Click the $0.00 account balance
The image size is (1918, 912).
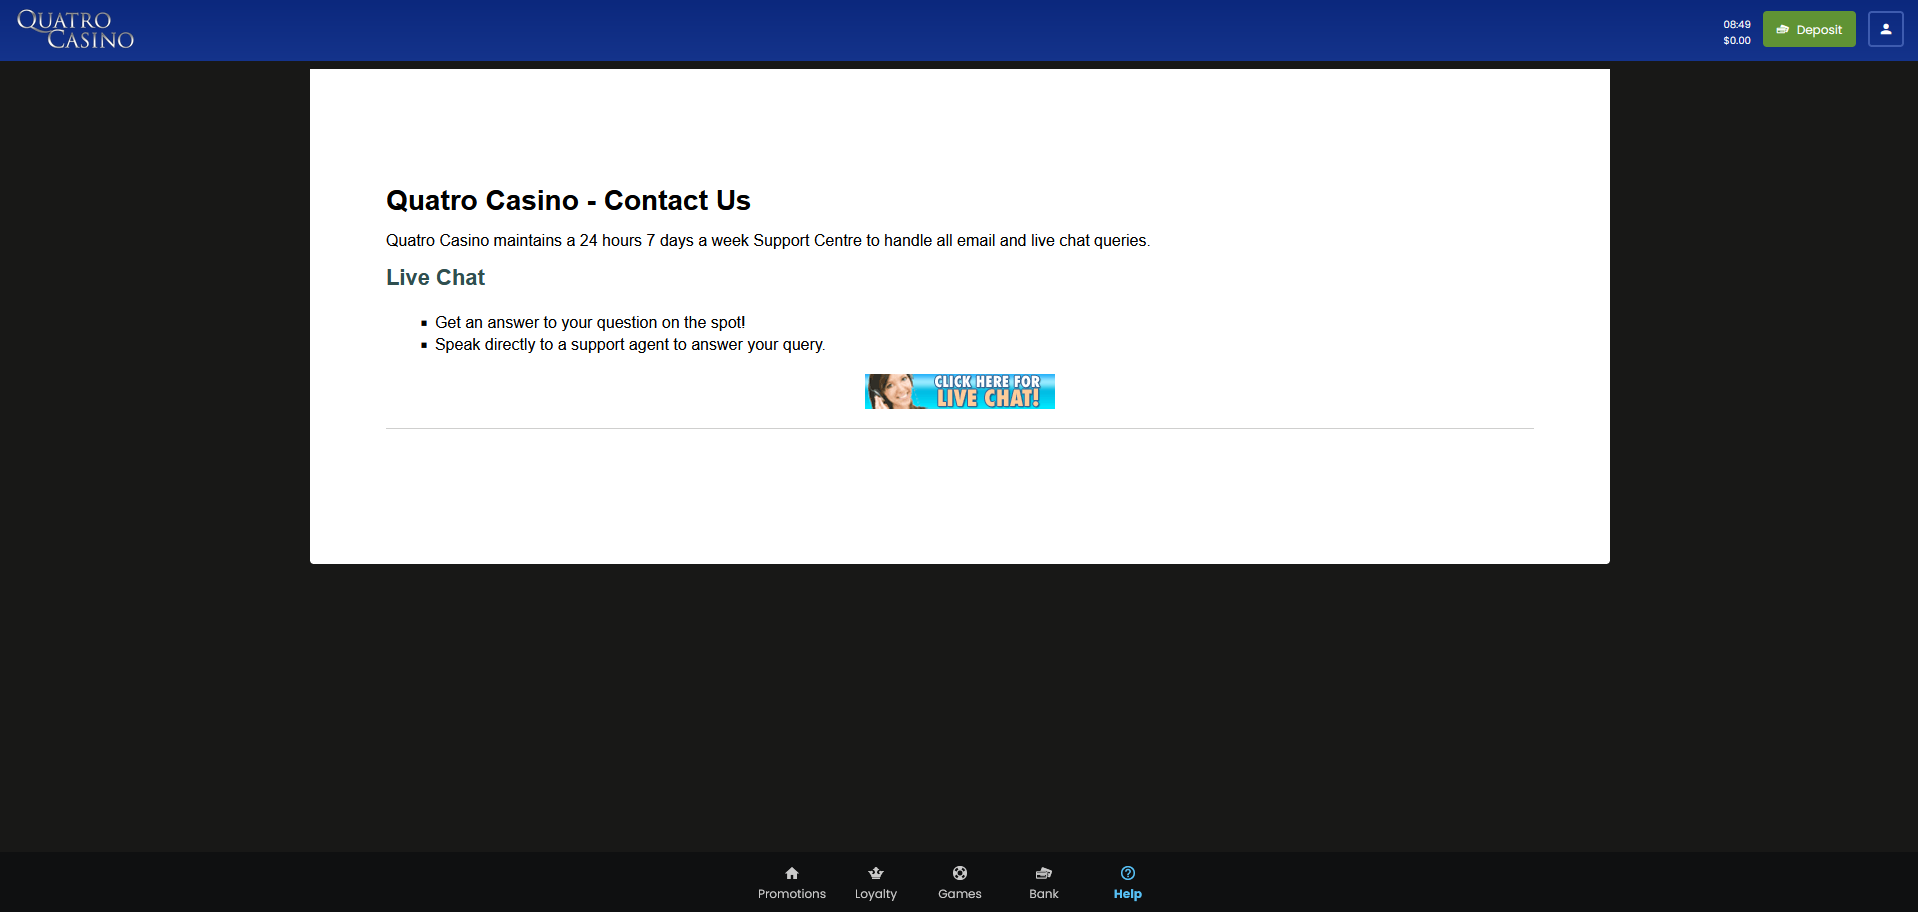pyautogui.click(x=1737, y=41)
